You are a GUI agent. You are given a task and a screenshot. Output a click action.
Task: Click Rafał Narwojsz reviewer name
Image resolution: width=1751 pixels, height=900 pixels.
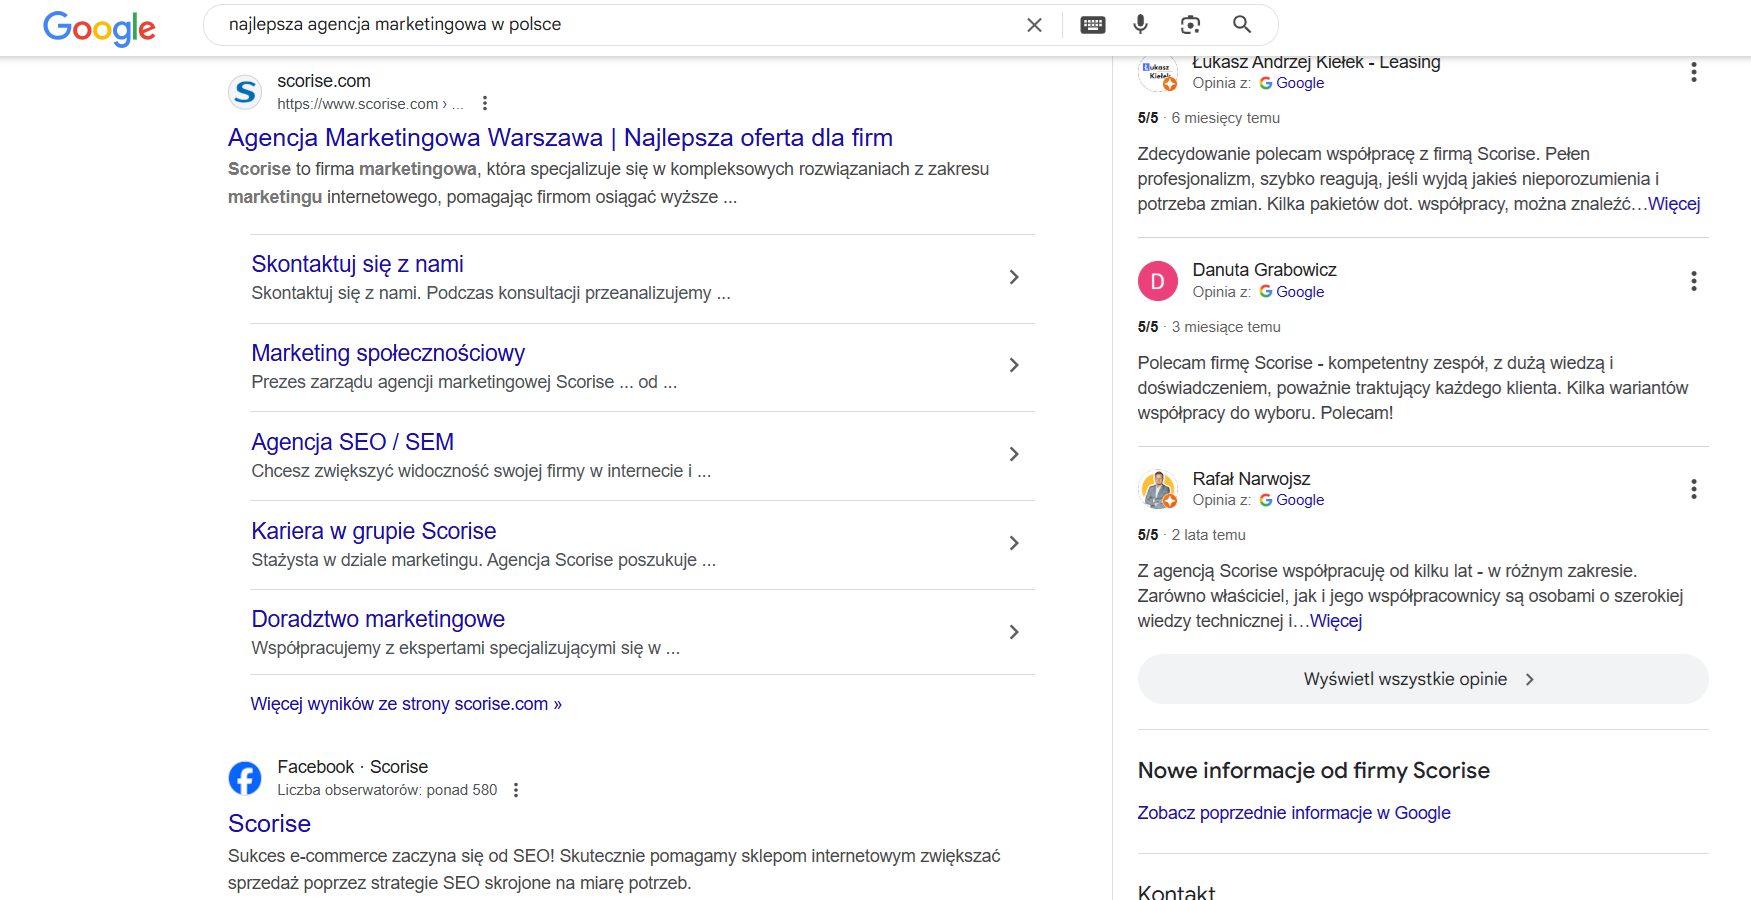[1252, 479]
